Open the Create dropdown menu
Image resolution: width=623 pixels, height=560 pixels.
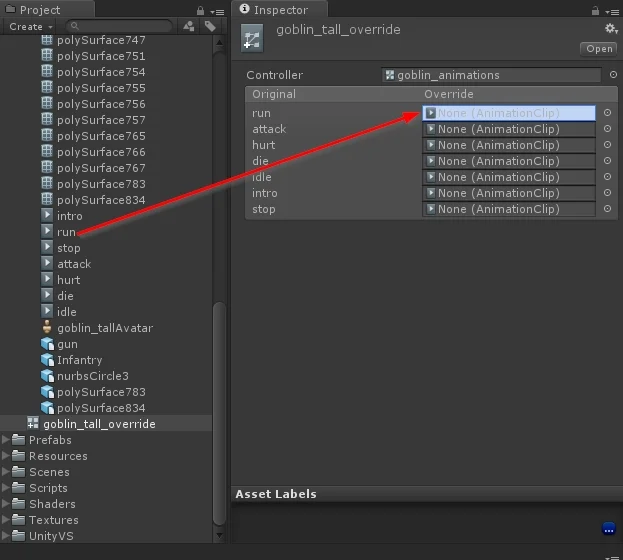[29, 27]
